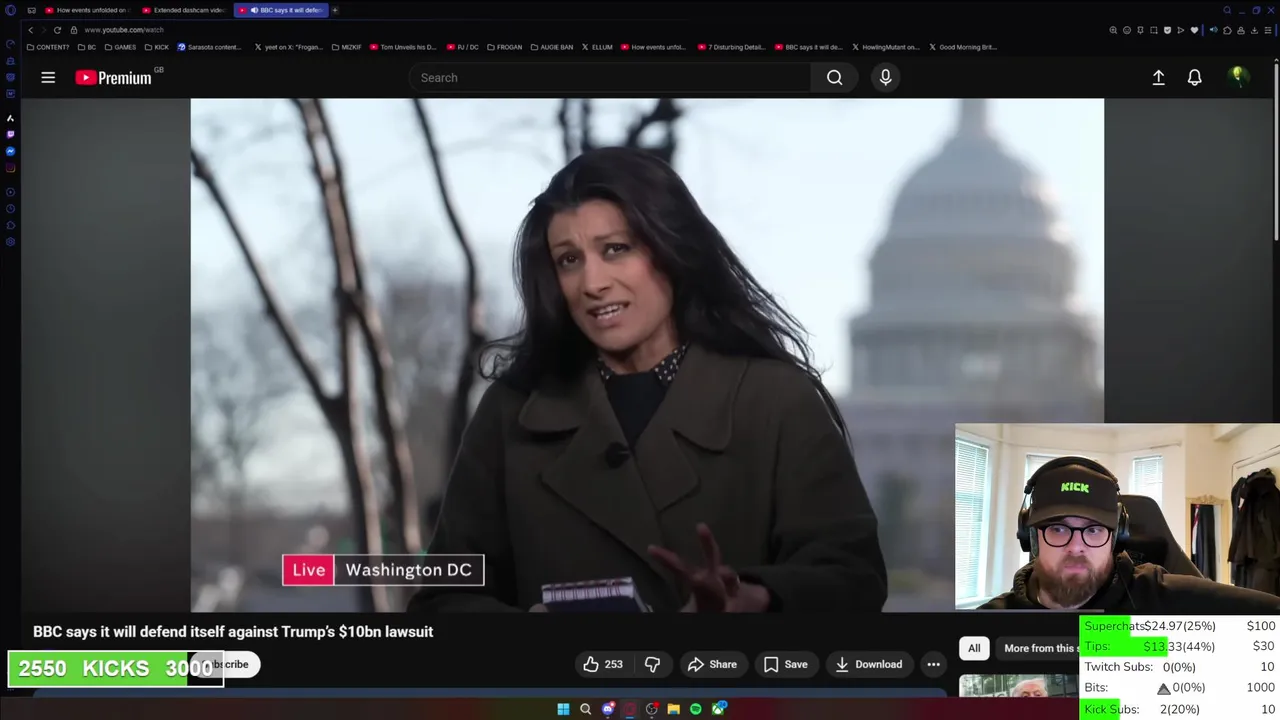The image size is (1280, 720).
Task: Go back in browser history
Action: [30, 30]
